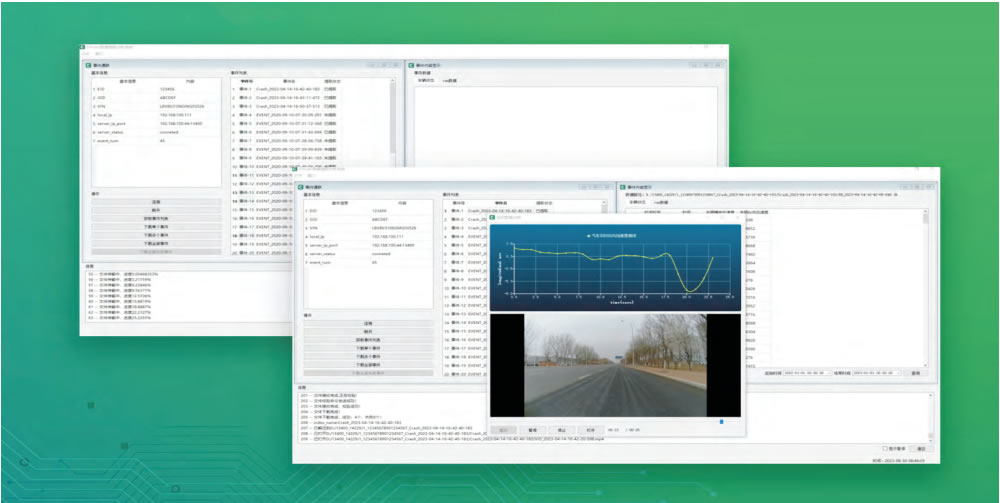Float the front event list panel via its title-bar button
This screenshot has height=503, width=1000.
593,186
